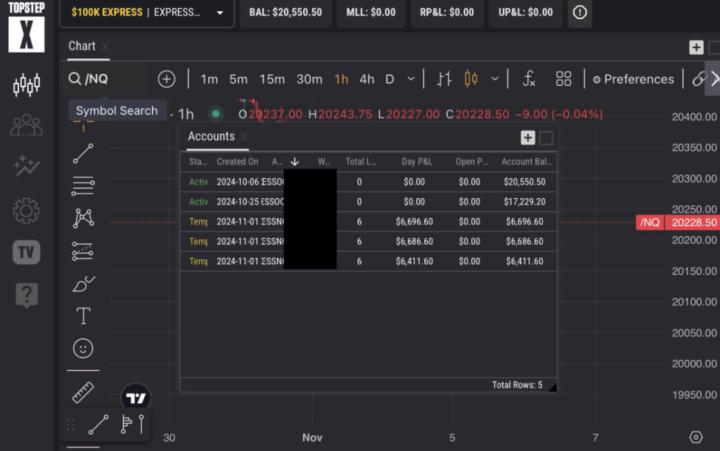Select the 5m timeframe
Screen dimensions: 720x451
[x=238, y=79]
